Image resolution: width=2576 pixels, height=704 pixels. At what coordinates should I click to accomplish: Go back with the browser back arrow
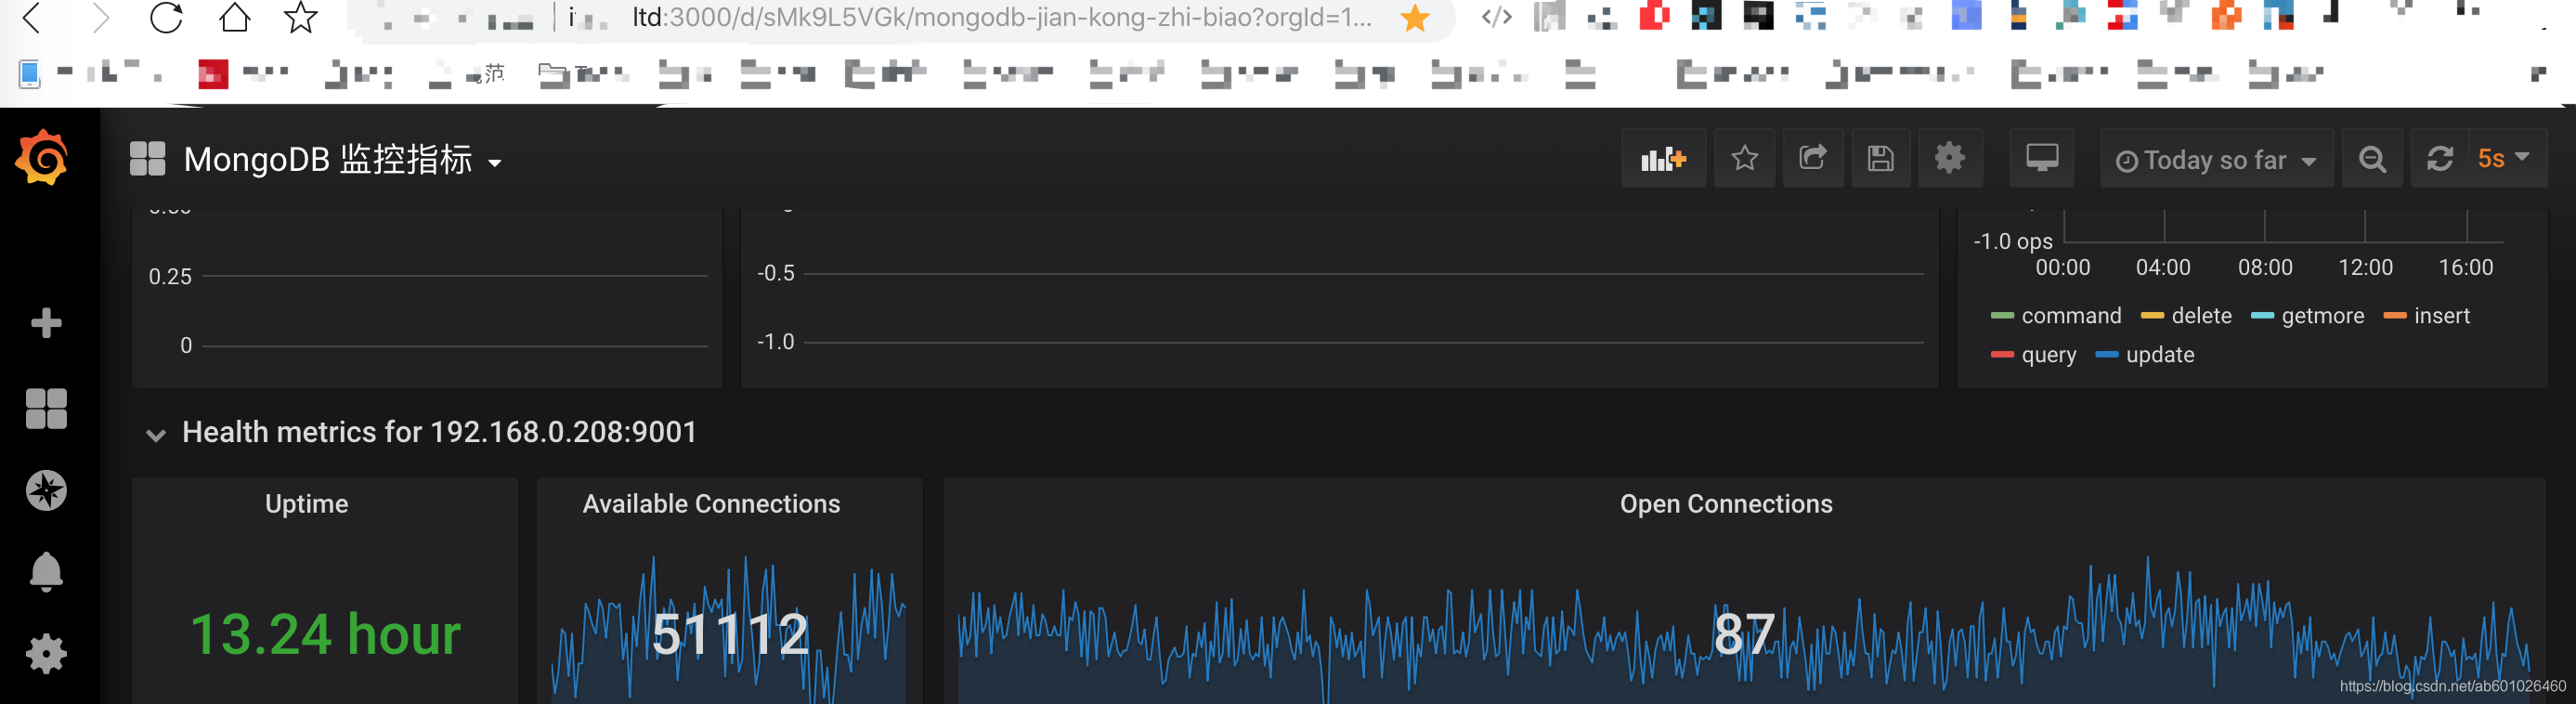[x=32, y=17]
